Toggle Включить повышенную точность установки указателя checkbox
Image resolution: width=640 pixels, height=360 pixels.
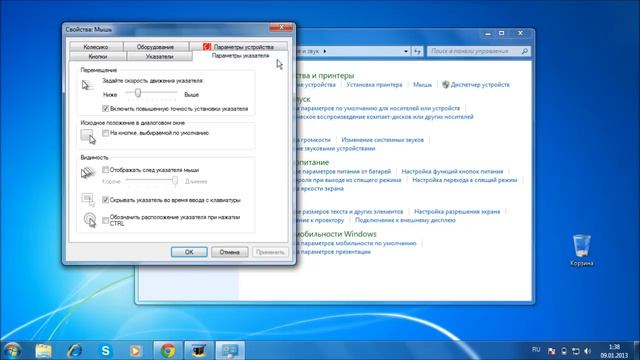pyautogui.click(x=105, y=109)
